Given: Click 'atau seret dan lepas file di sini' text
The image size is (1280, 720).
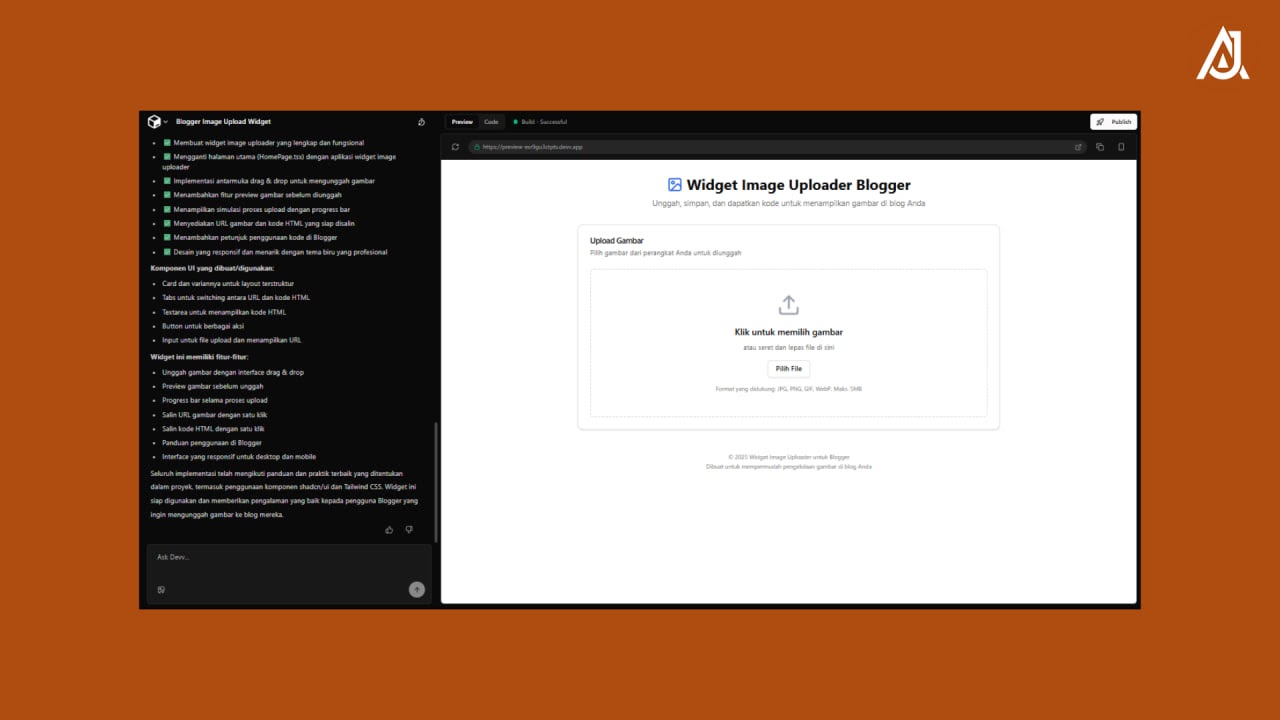Looking at the screenshot, I should click(x=788, y=347).
